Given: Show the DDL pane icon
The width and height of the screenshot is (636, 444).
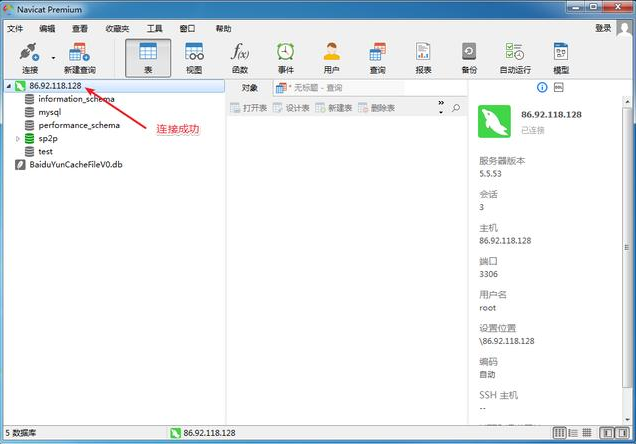Looking at the screenshot, I should (x=559, y=87).
